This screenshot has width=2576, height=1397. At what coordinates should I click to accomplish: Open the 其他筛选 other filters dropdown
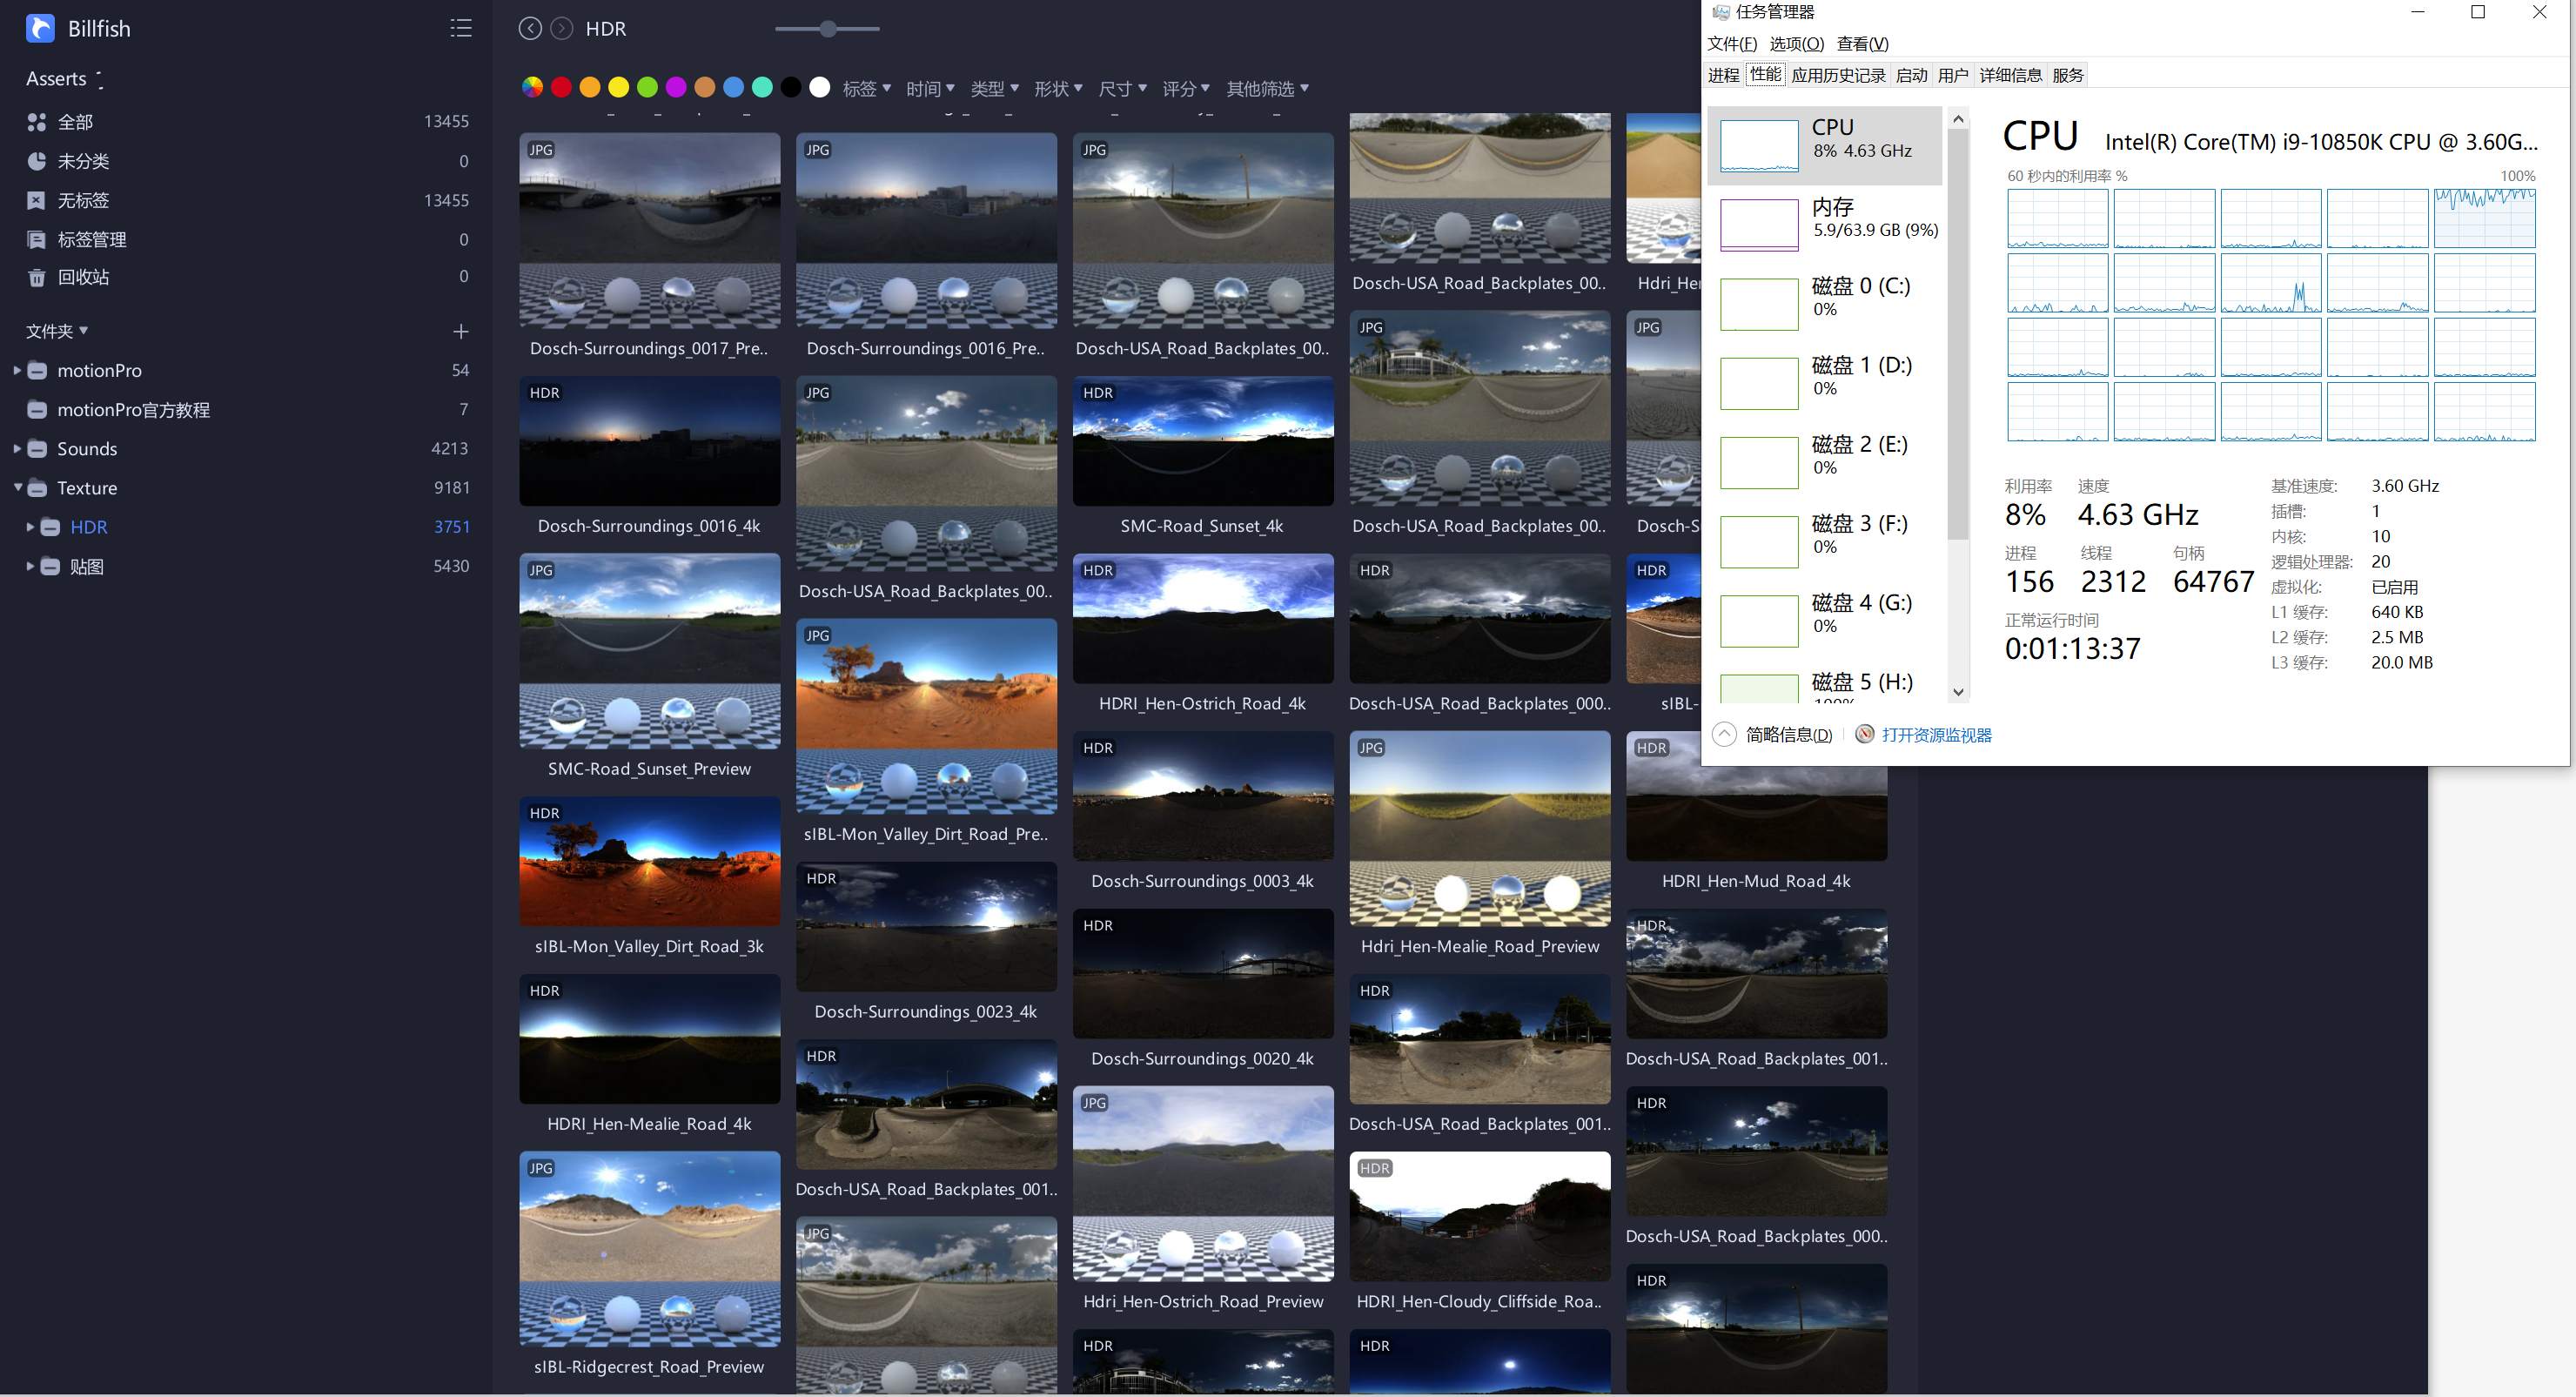coord(1272,88)
